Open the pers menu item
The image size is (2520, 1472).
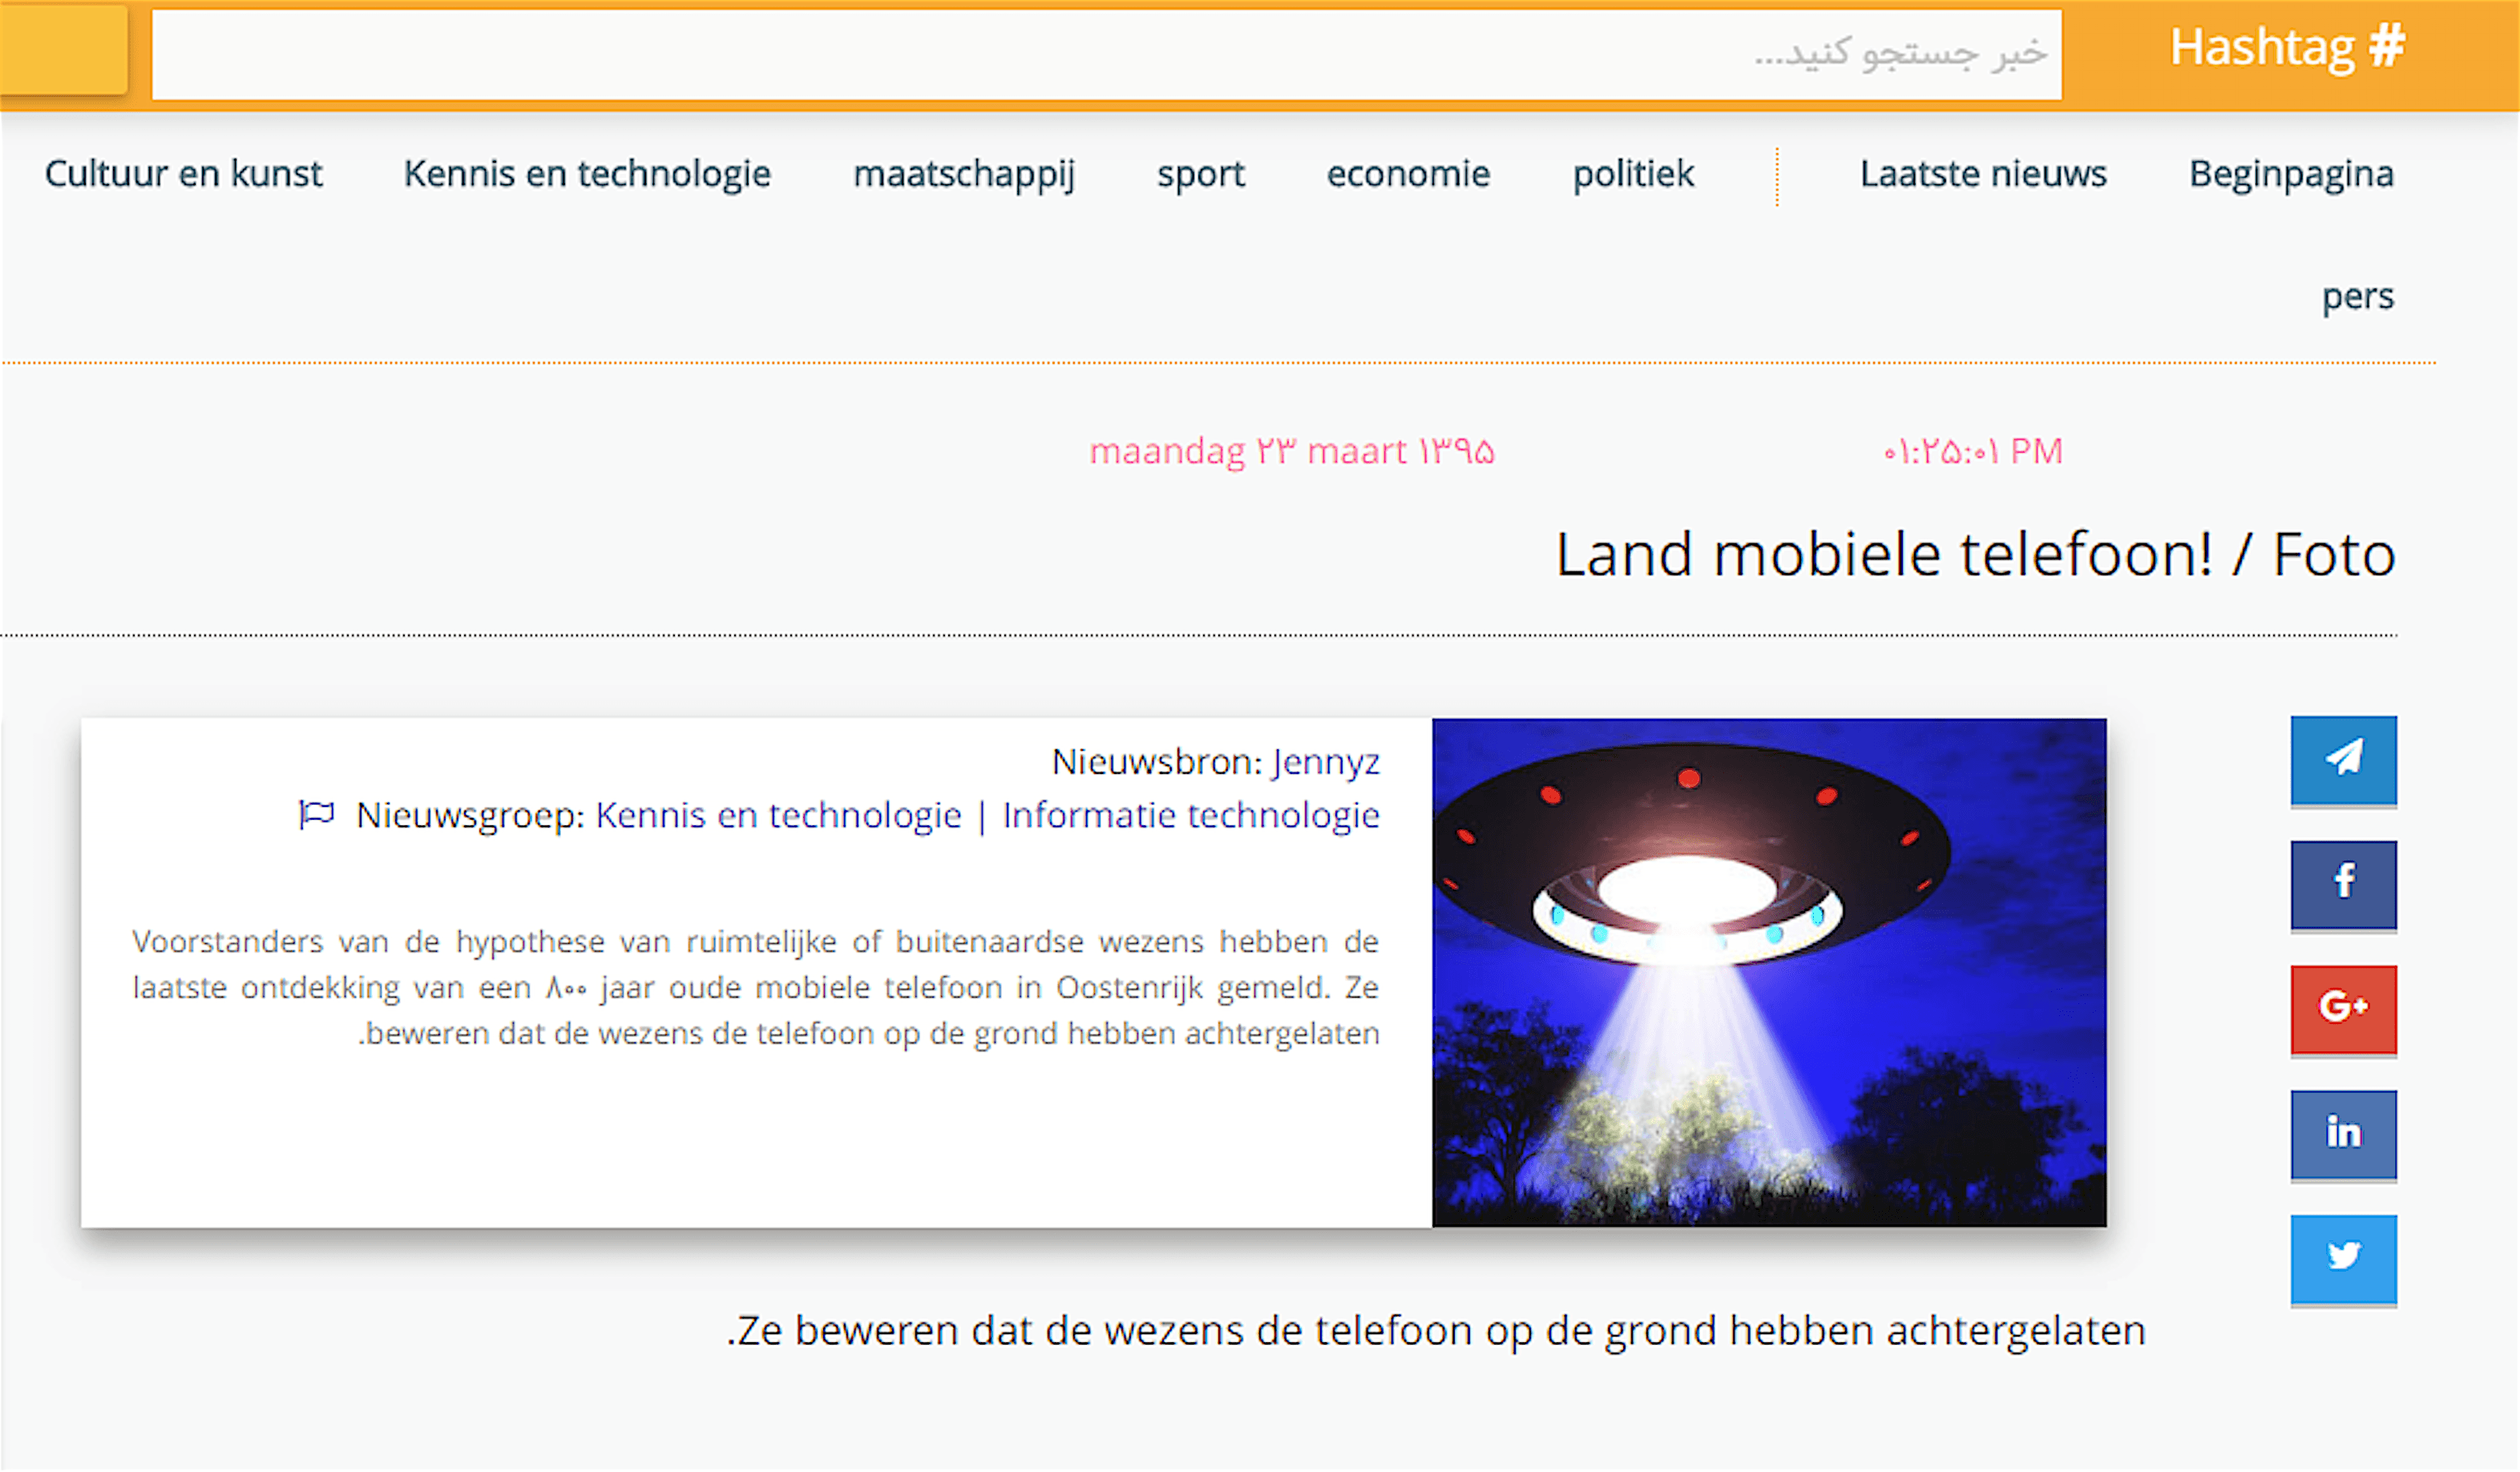click(2356, 297)
